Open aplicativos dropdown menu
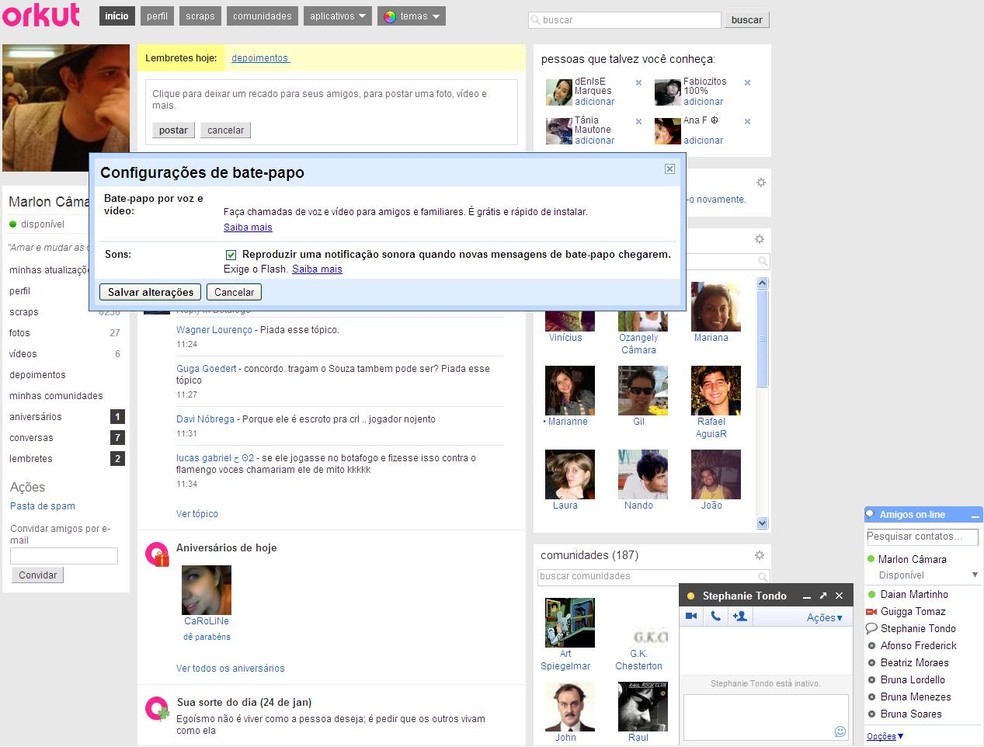This screenshot has width=984, height=747. (x=337, y=16)
